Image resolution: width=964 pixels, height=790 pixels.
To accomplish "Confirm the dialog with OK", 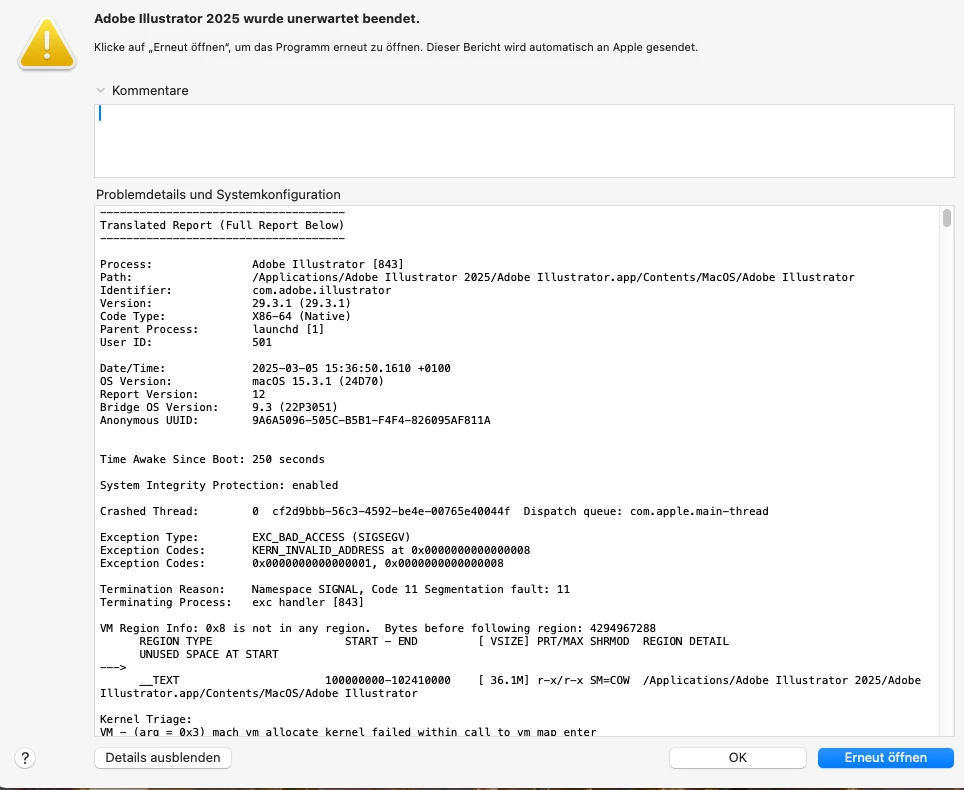I will [x=737, y=757].
